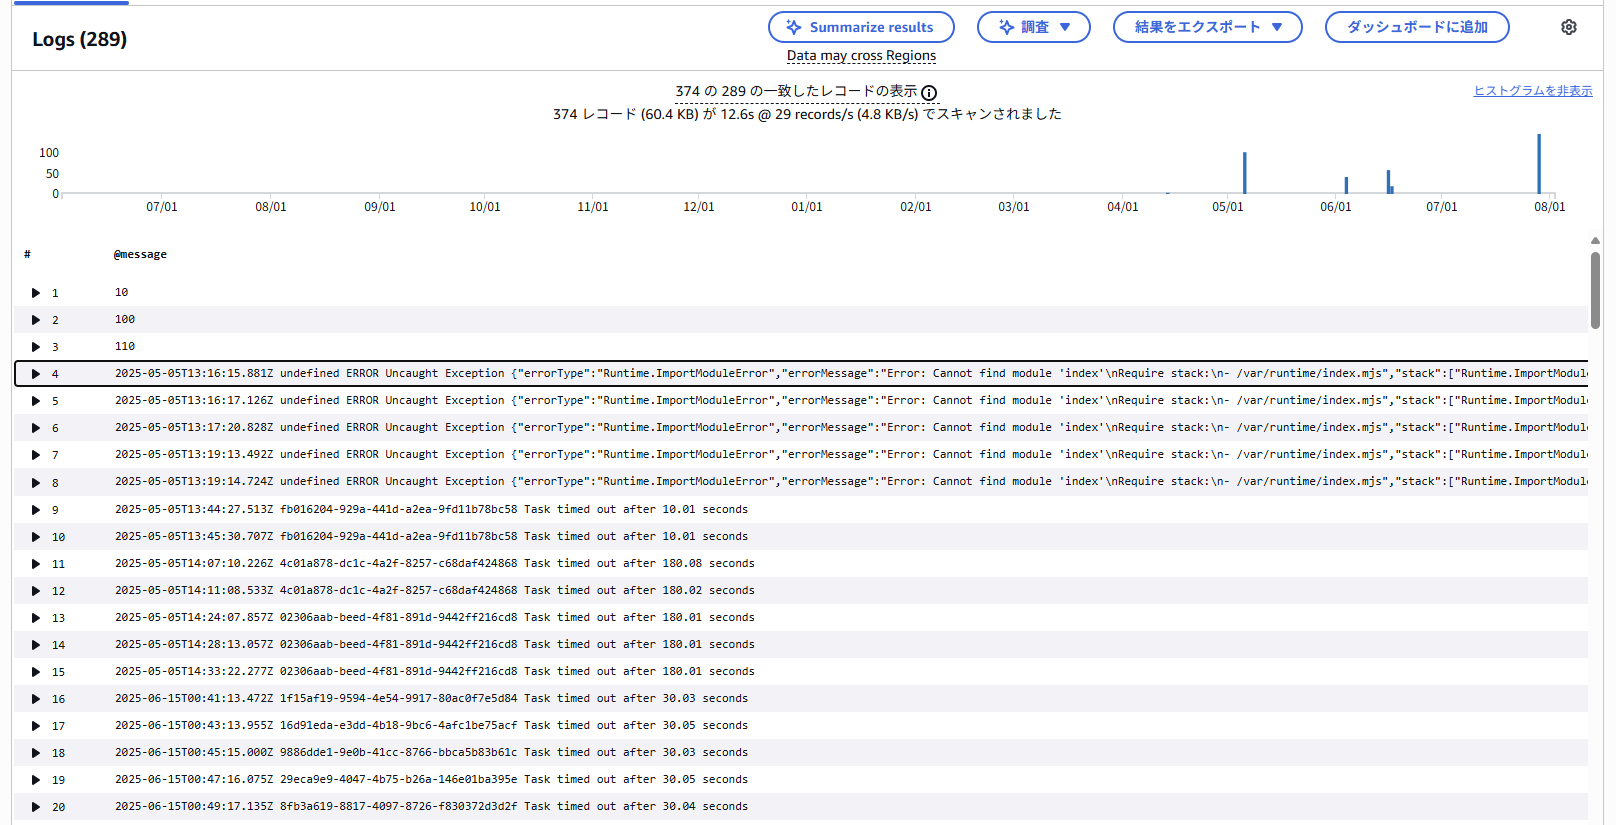
Task: Expand log row 11
Action: (x=36, y=564)
